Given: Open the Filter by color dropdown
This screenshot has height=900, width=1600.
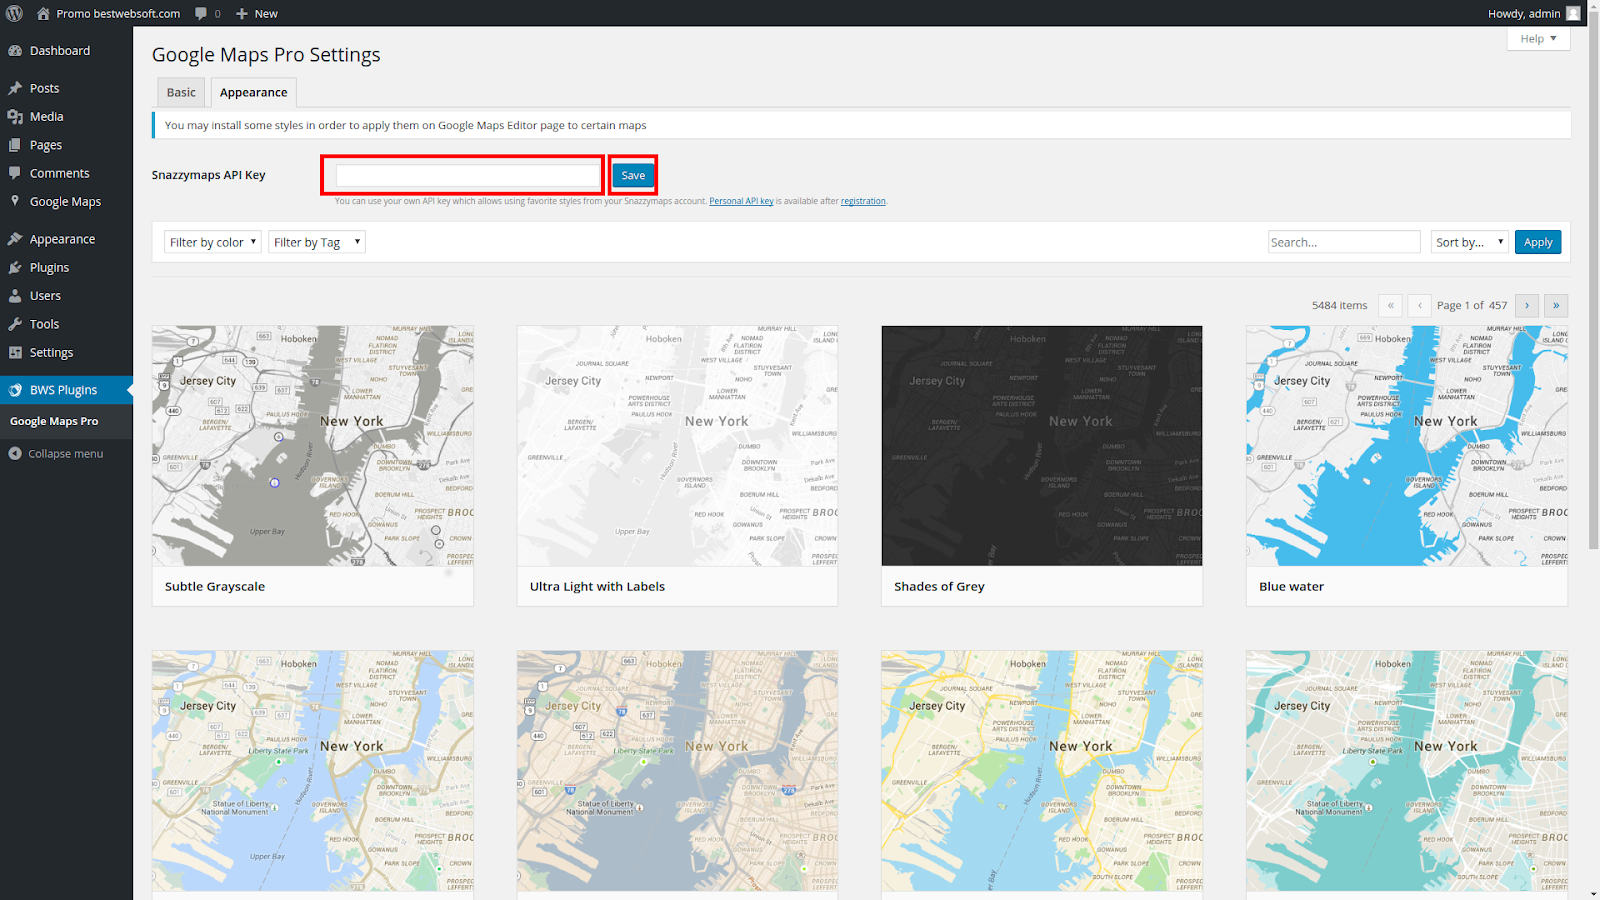Looking at the screenshot, I should 213,242.
